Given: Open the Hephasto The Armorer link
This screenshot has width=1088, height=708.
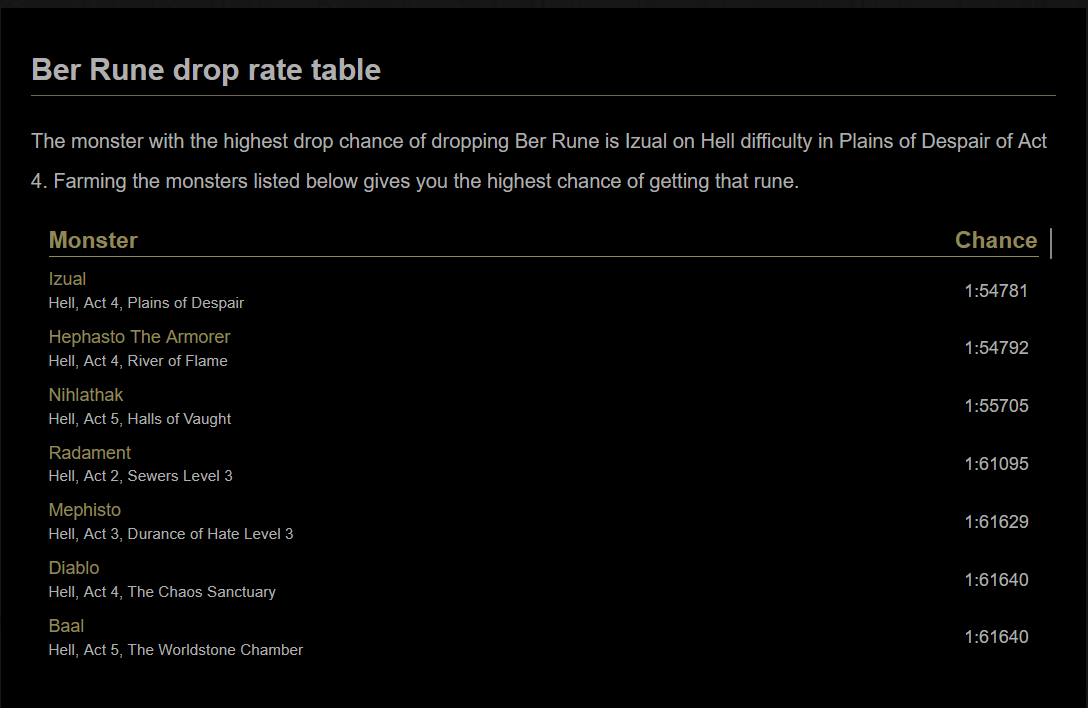Looking at the screenshot, I should pos(139,337).
